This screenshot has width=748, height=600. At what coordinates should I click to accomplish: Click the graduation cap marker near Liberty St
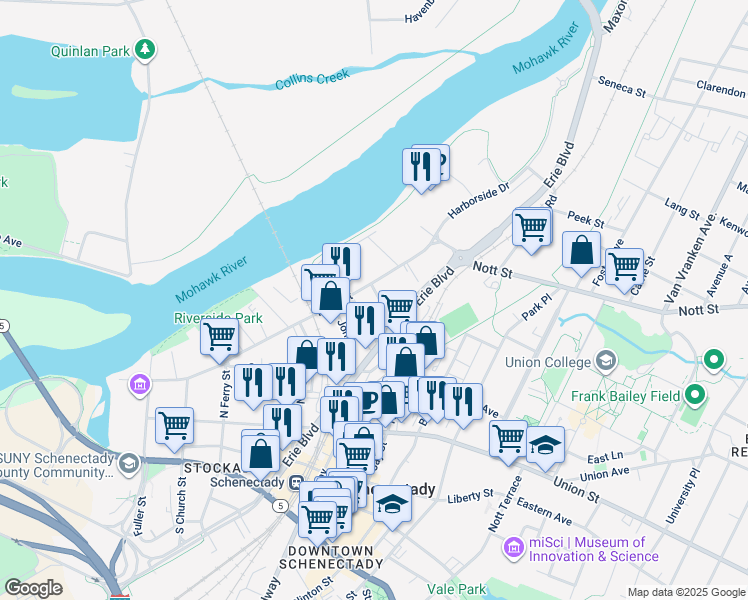click(392, 507)
